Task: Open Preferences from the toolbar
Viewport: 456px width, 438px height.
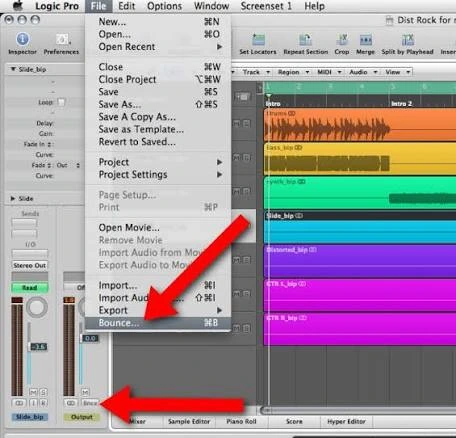Action: coord(62,39)
